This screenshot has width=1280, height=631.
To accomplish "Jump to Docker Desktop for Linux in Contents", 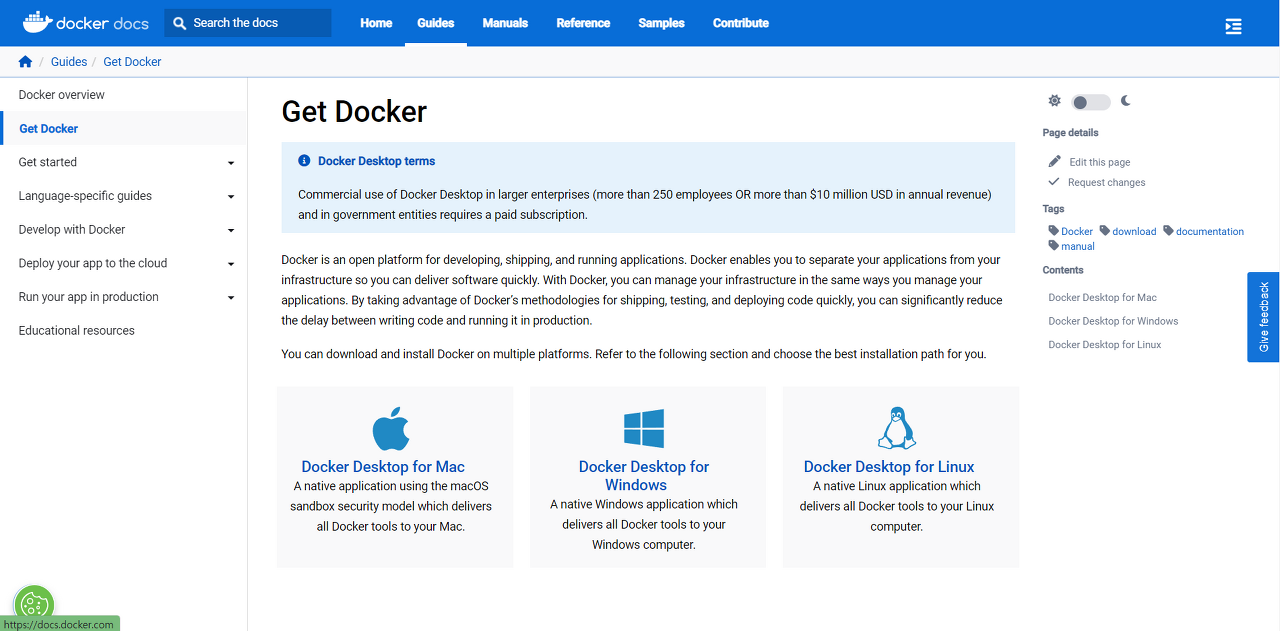I will [1105, 345].
